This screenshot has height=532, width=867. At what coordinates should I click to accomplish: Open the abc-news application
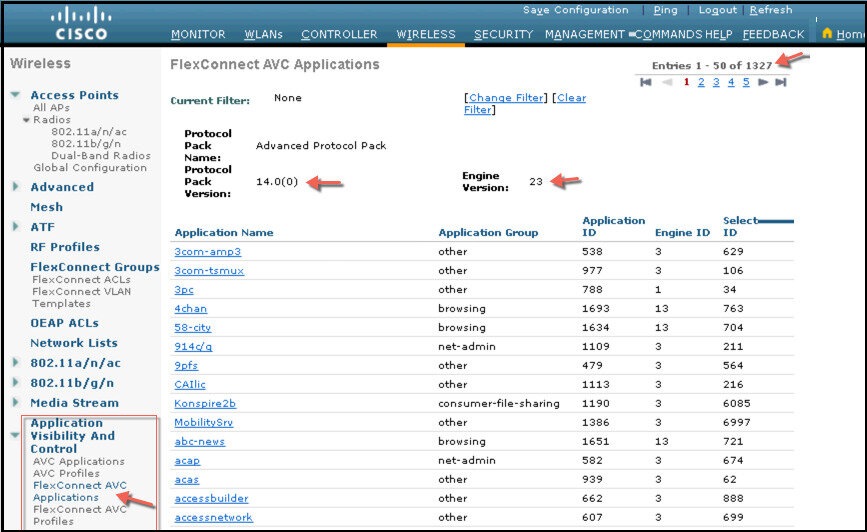(x=200, y=441)
